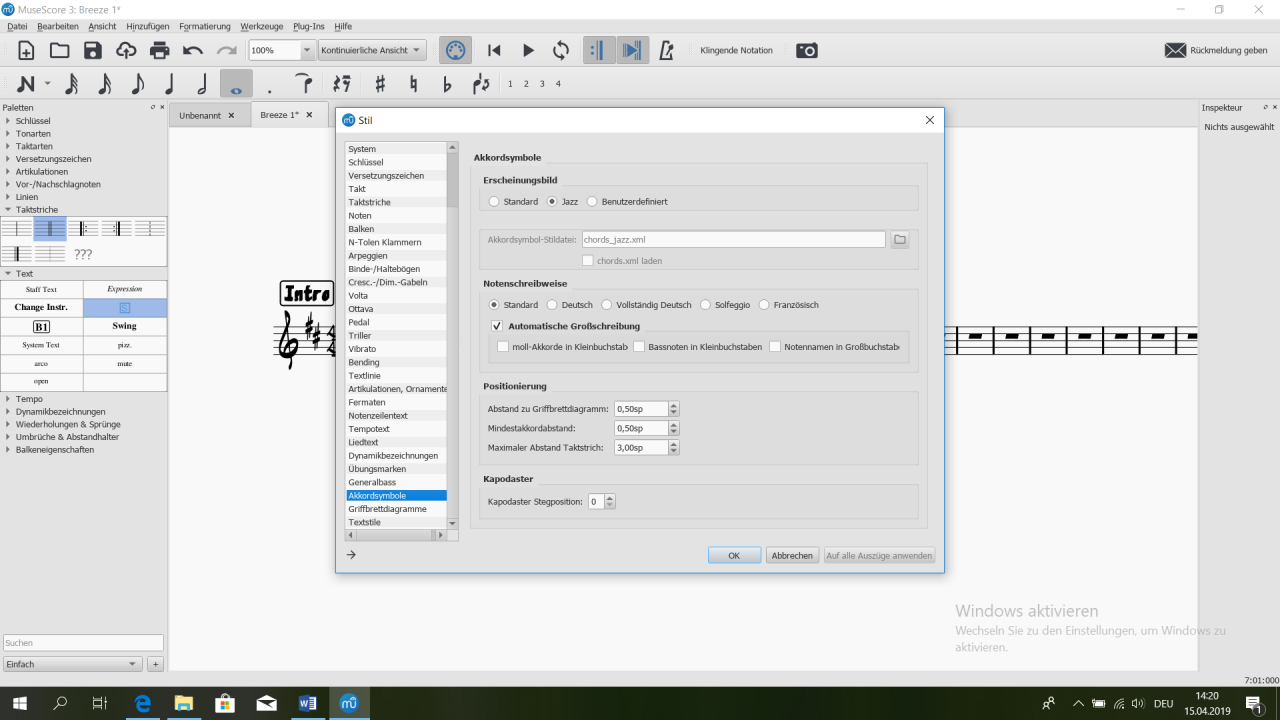Add the Swing text from the palette
The height and width of the screenshot is (720, 1280).
pos(124,326)
